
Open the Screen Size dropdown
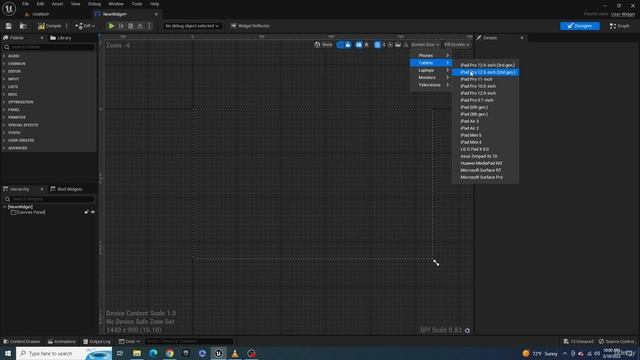click(425, 44)
